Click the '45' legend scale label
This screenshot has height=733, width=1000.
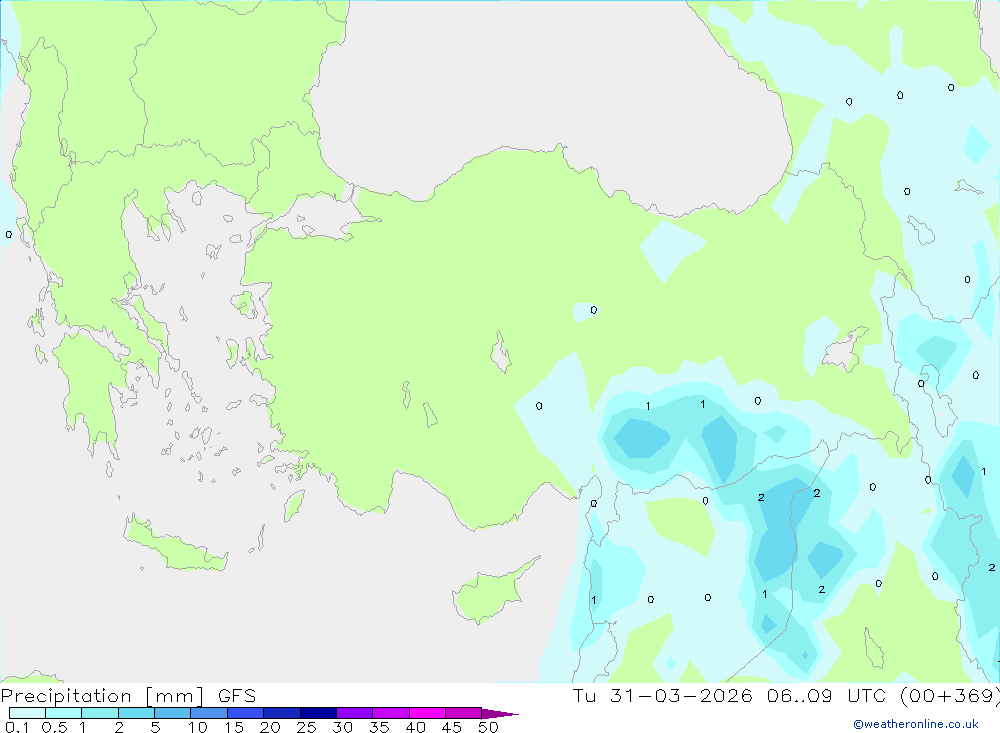(x=452, y=727)
